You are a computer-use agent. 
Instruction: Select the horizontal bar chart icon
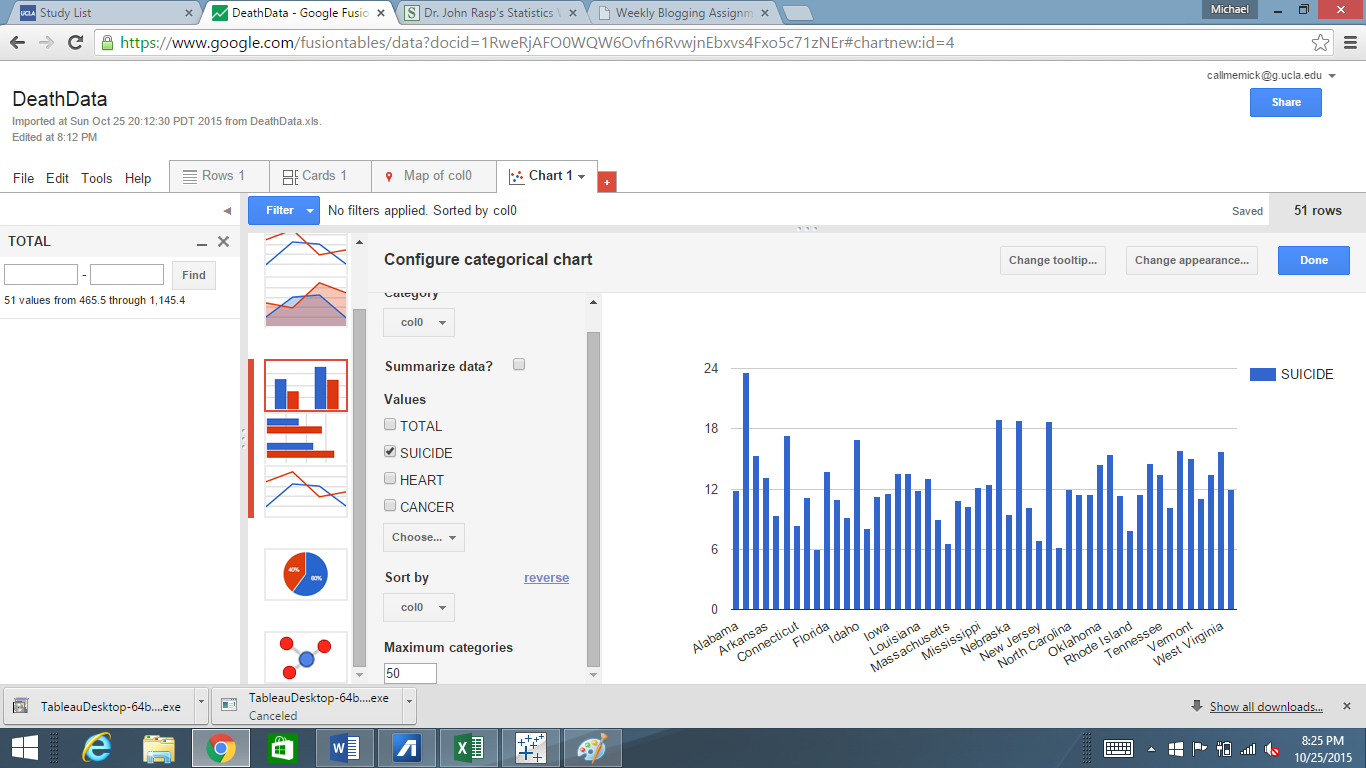[305, 438]
